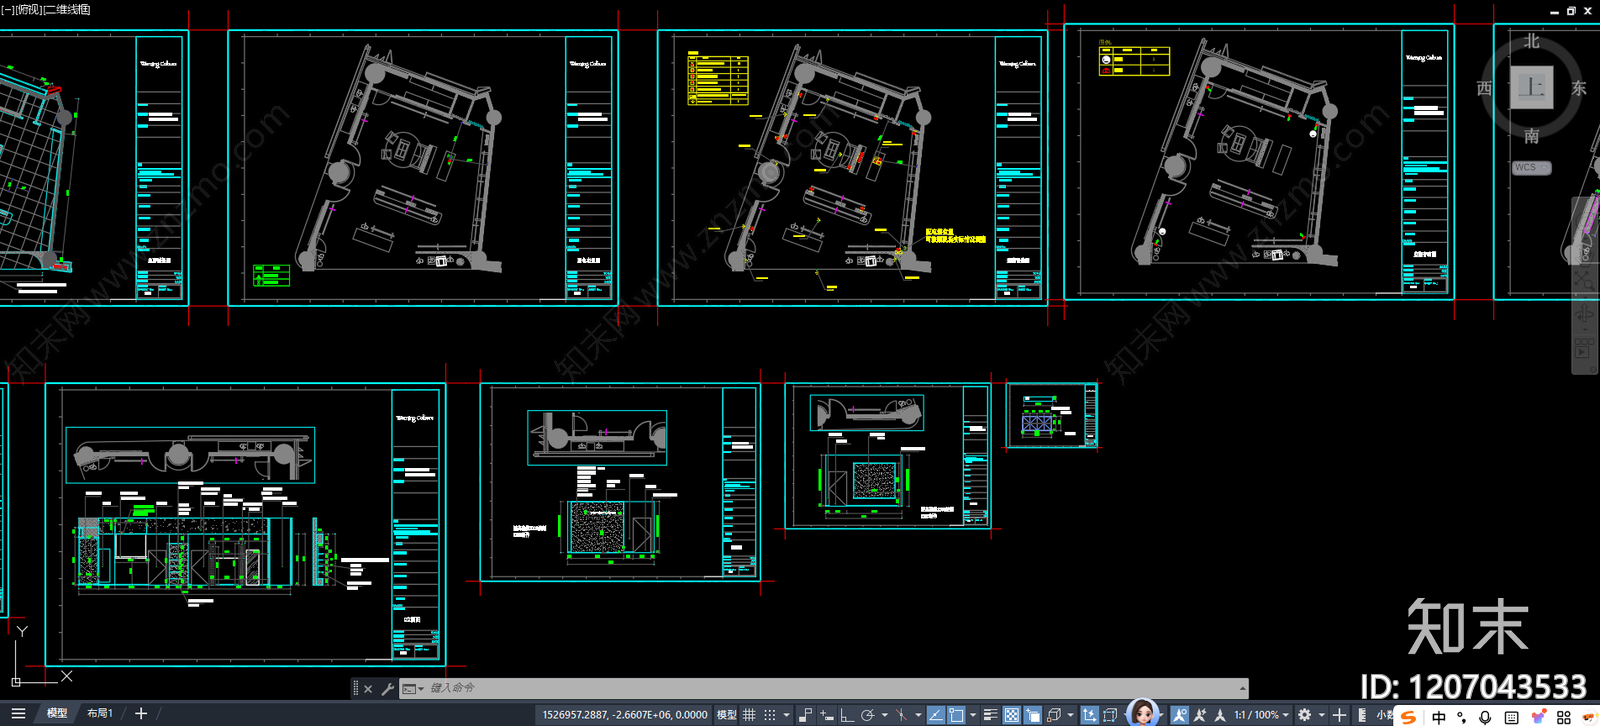The width and height of the screenshot is (1600, 726).
Task: Toggle object snap tracking
Action: 936,715
